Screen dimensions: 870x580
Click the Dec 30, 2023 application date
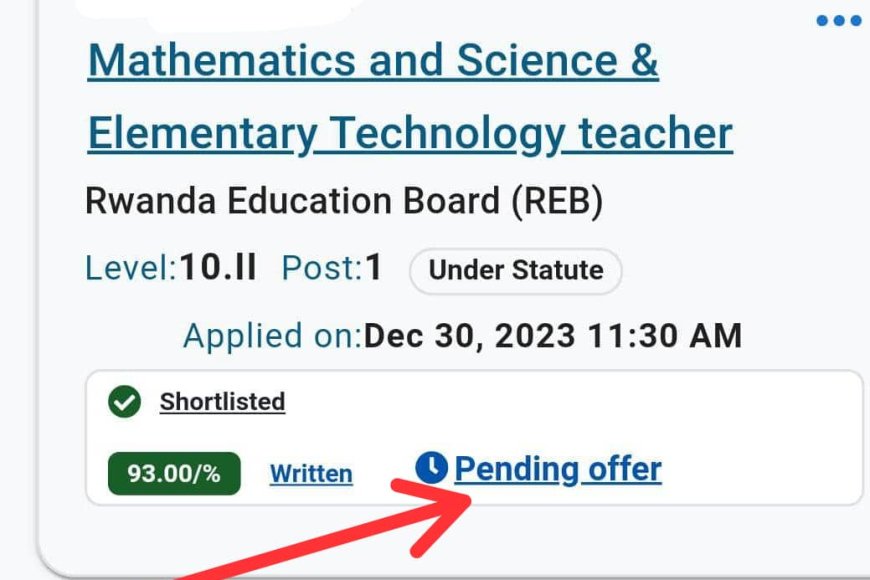coord(469,336)
